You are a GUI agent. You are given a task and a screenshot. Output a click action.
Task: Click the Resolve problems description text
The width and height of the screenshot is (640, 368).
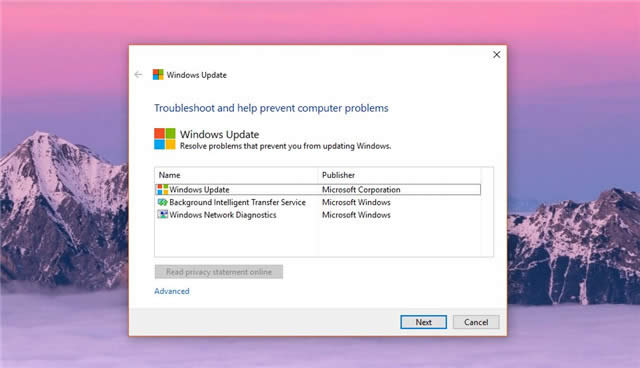coord(285,146)
